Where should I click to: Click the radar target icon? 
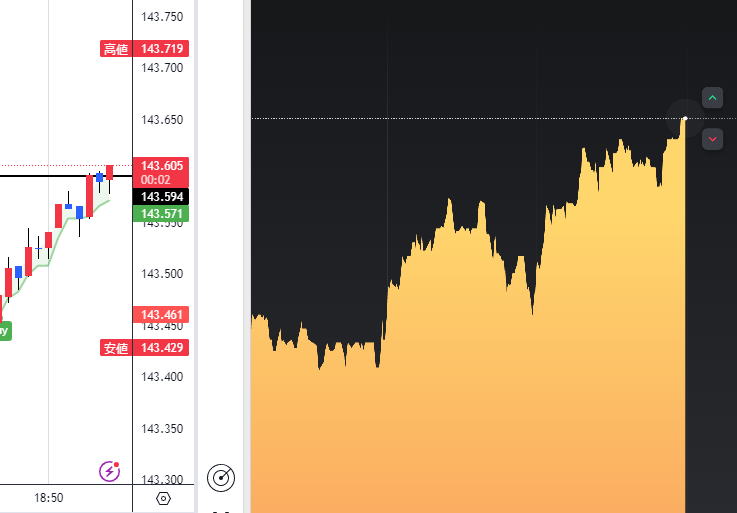[221, 478]
